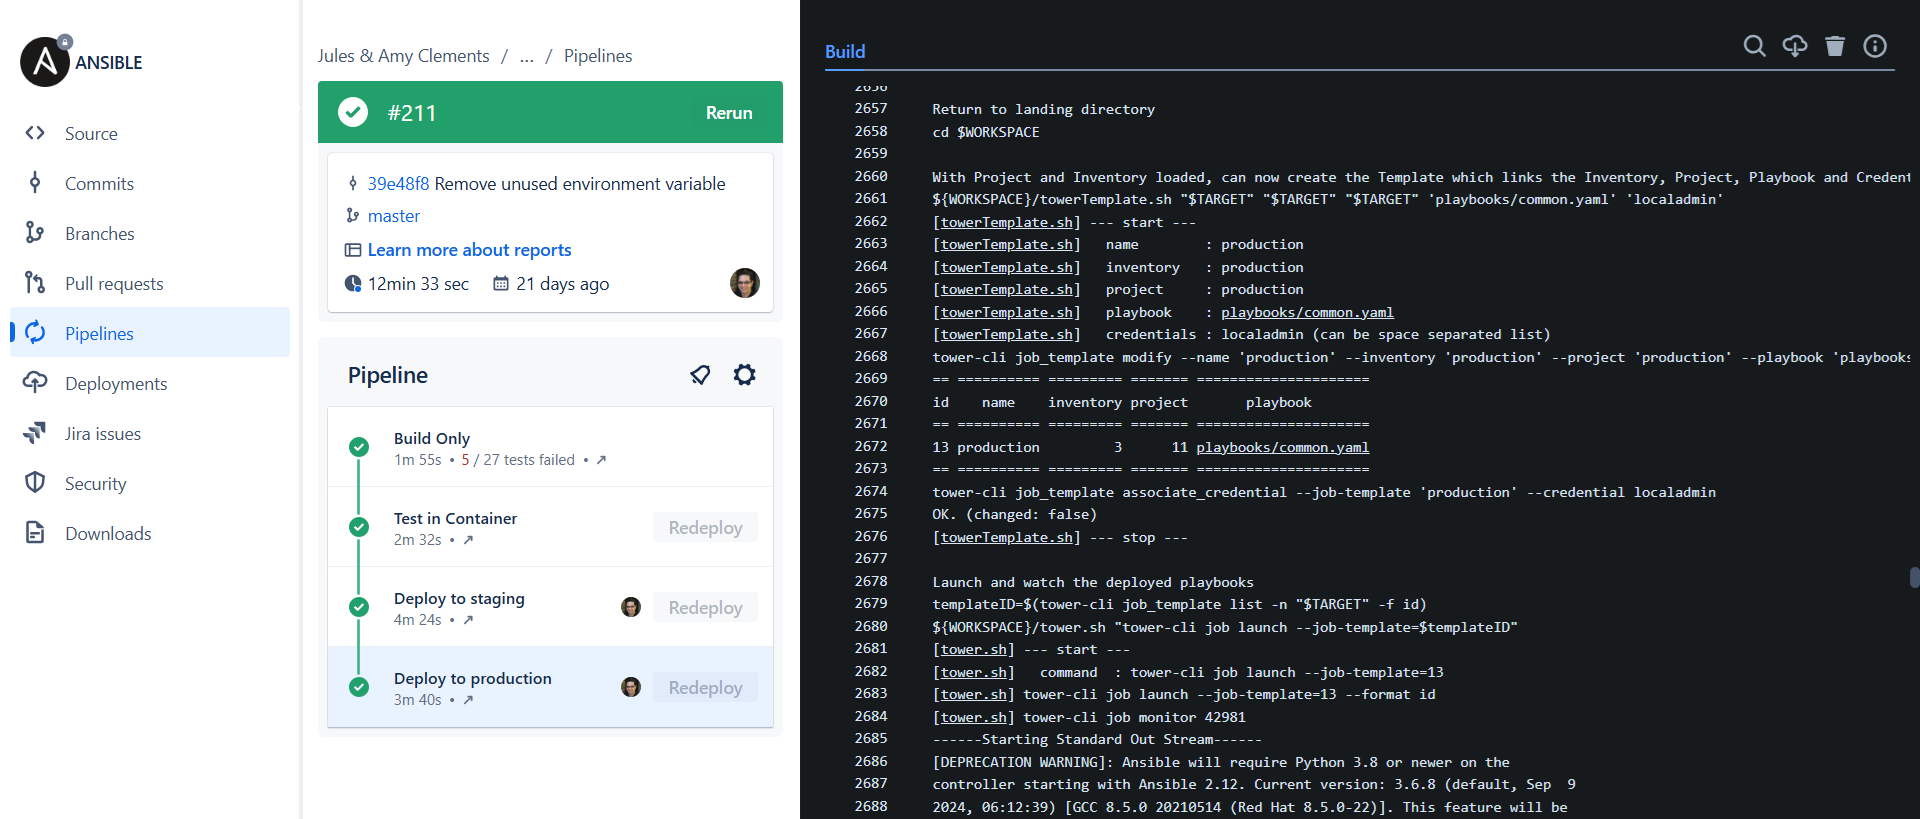Show build log info icon
Viewport: 1920px width, 819px height.
click(x=1875, y=46)
